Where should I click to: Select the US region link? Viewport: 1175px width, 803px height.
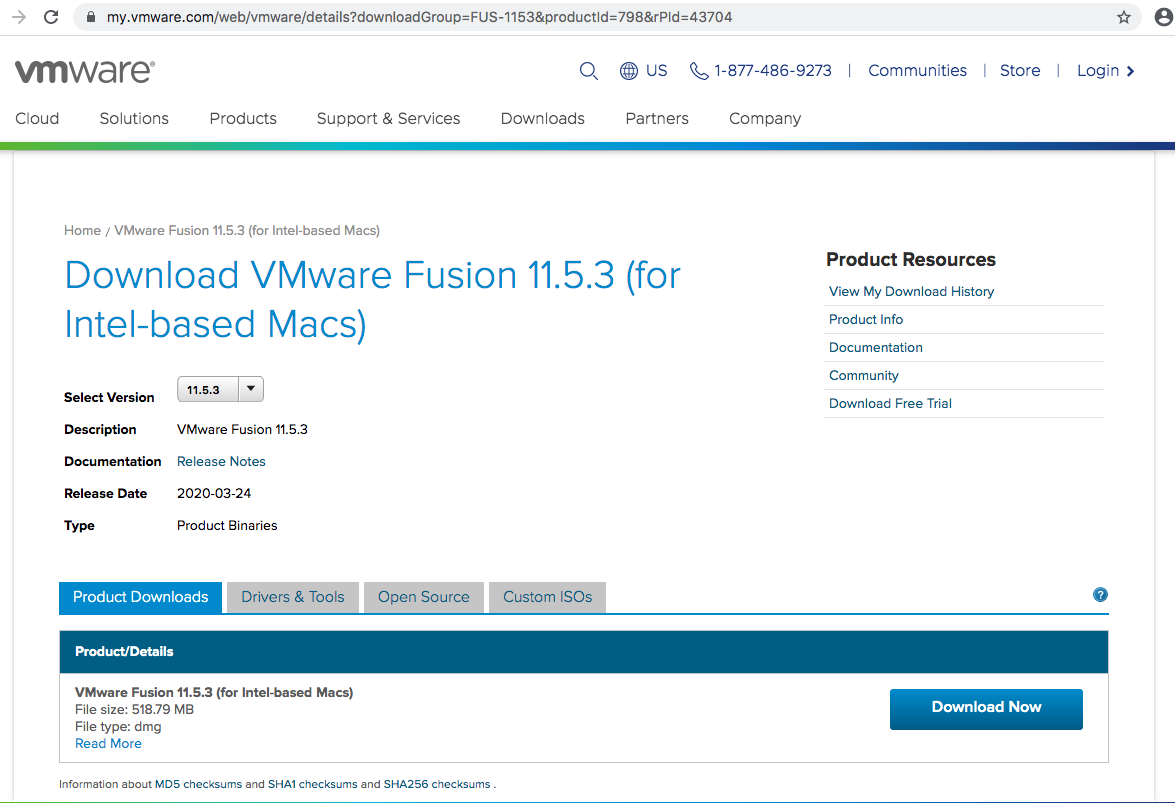click(656, 71)
